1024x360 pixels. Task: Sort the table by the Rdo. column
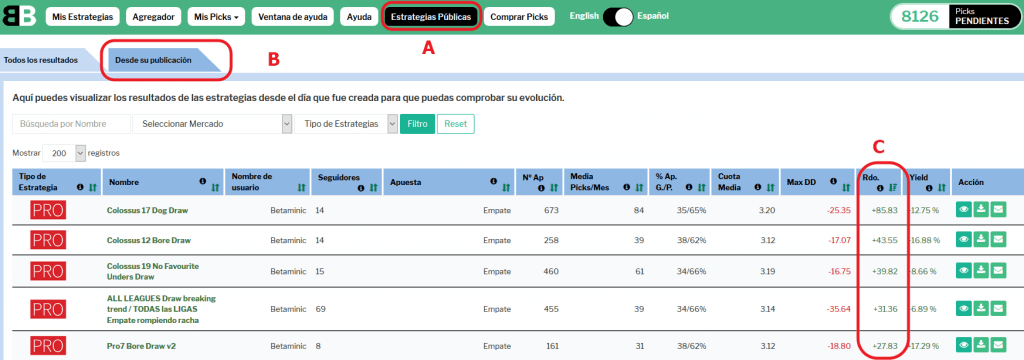click(x=894, y=188)
